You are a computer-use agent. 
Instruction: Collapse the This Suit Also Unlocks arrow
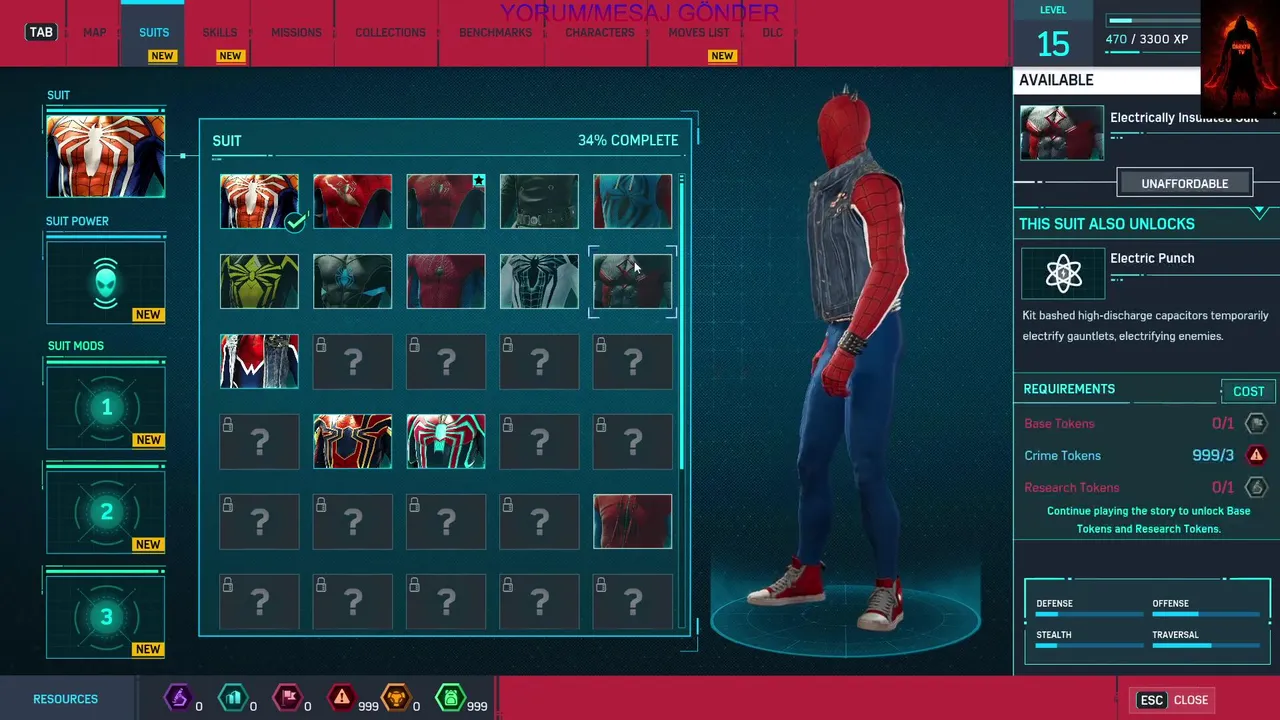[x=1259, y=213]
